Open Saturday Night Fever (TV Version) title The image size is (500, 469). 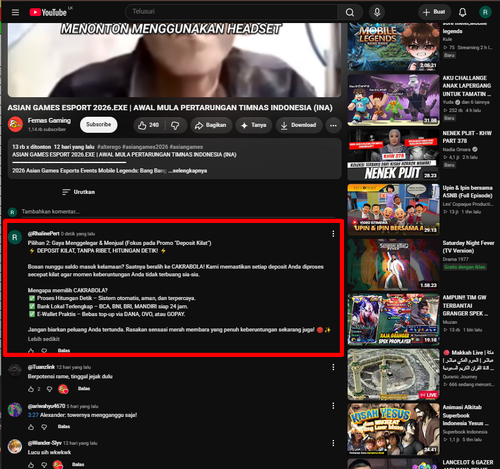pyautogui.click(x=468, y=247)
